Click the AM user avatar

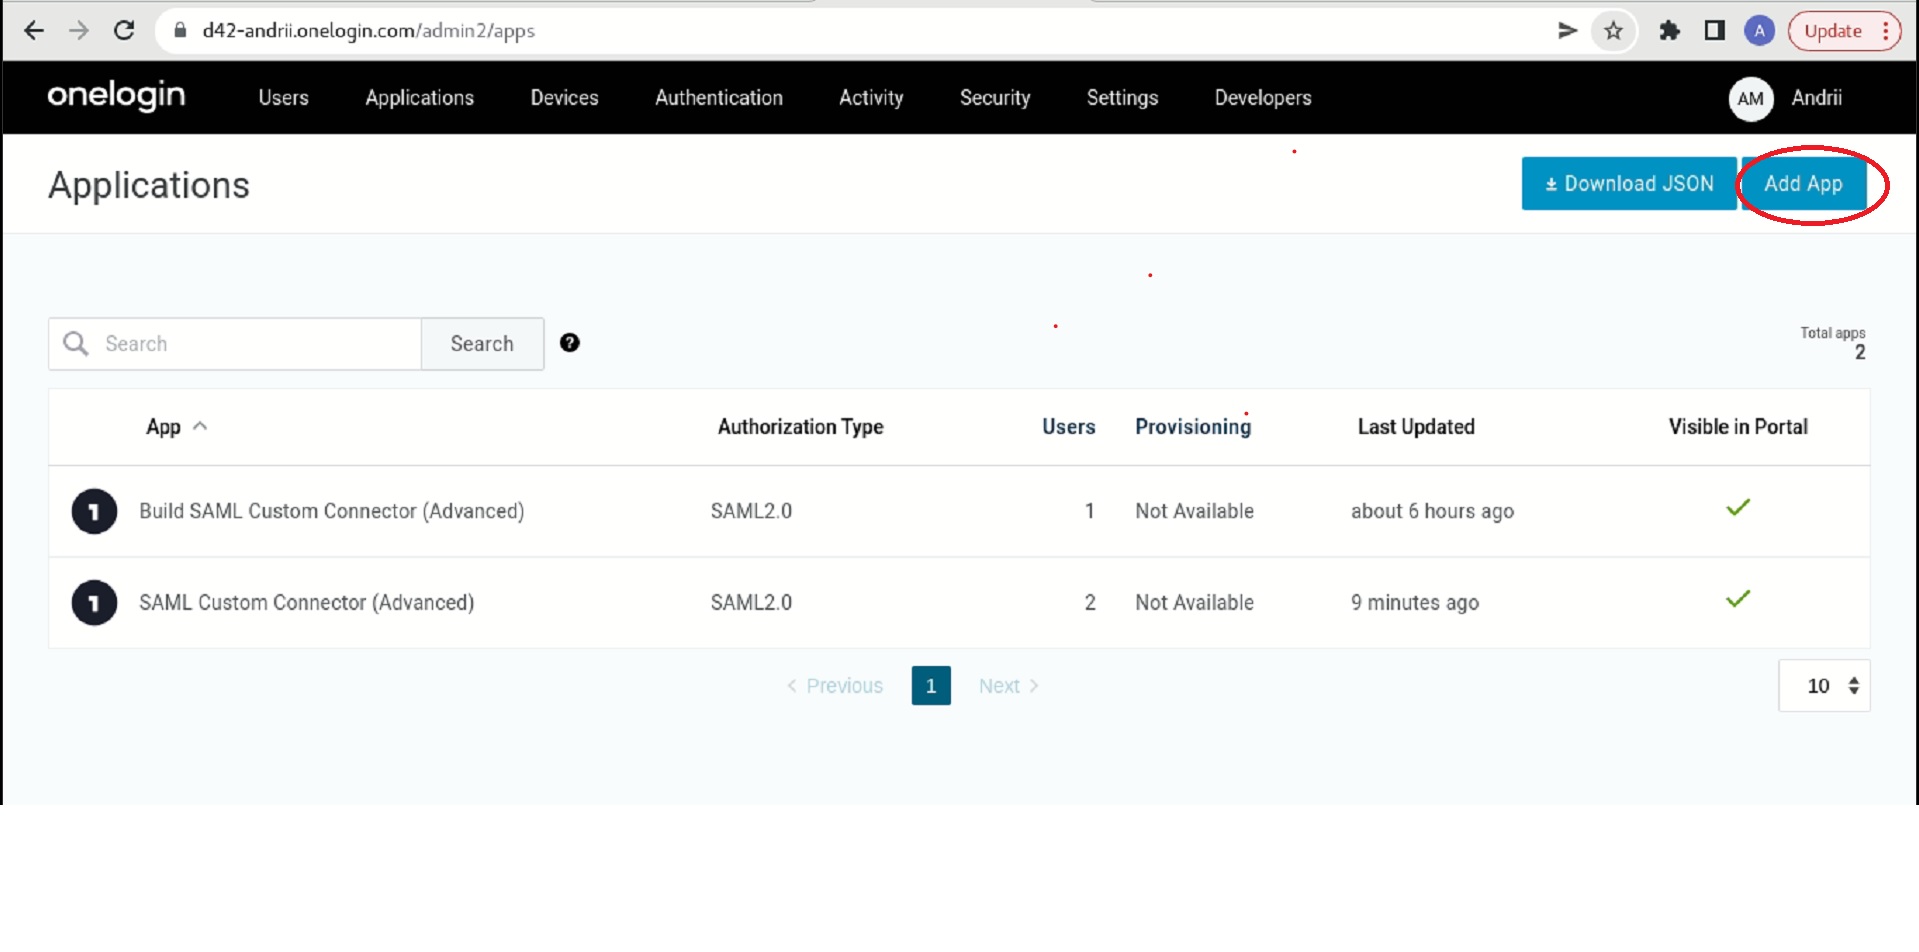click(1750, 98)
